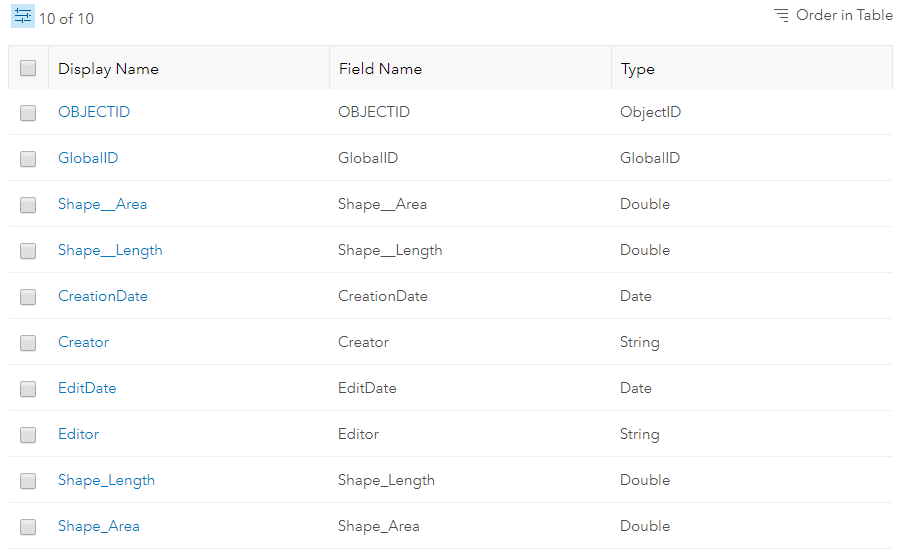The height and width of the screenshot is (557, 903).
Task: Enable the CreationDate row checkbox
Action: coord(28,297)
